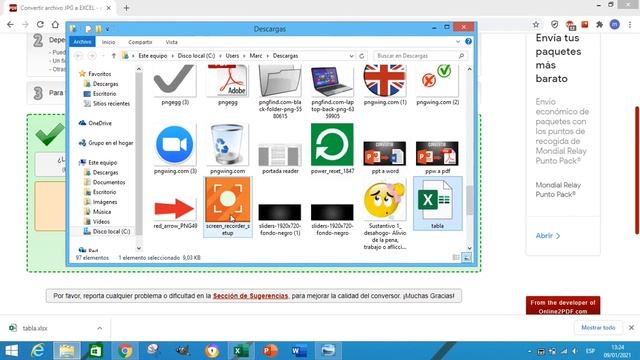The height and width of the screenshot is (360, 640).
Task: Refresh the Descargas folder view
Action: click(362, 56)
